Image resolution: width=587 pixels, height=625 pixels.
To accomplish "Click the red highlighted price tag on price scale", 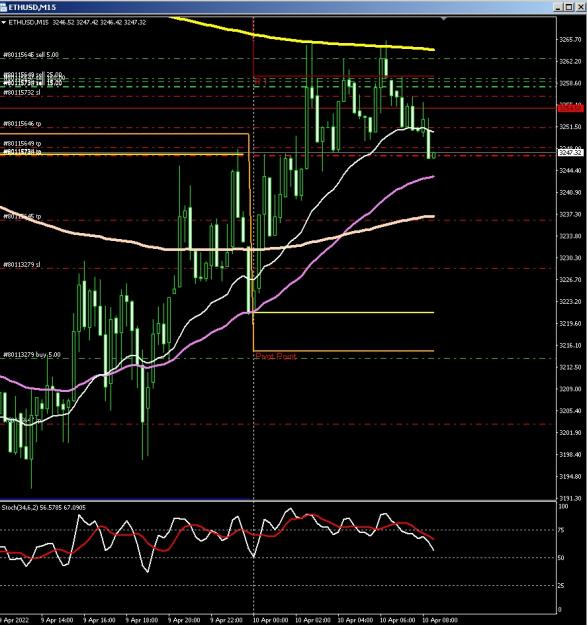I will [570, 108].
